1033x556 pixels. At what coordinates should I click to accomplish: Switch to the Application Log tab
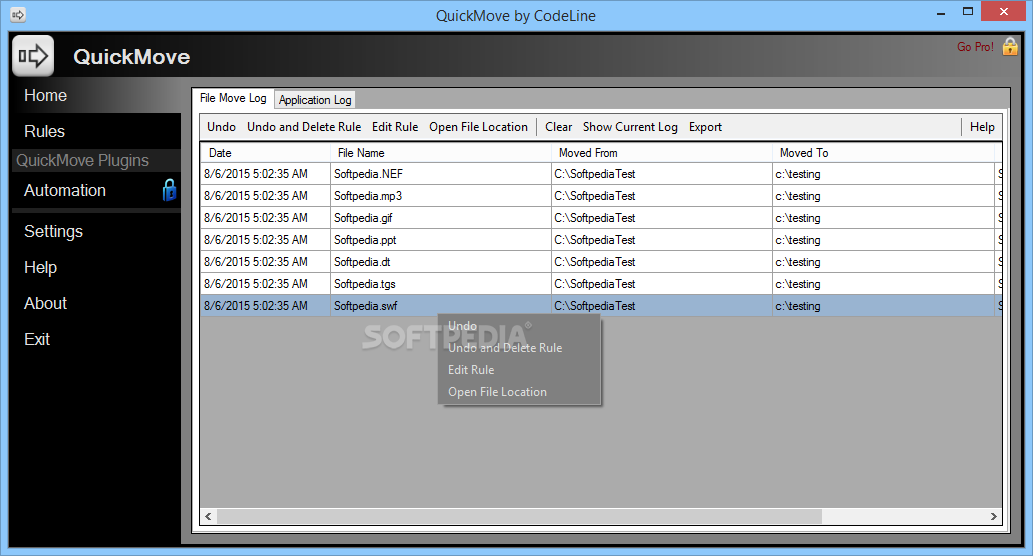[x=315, y=99]
